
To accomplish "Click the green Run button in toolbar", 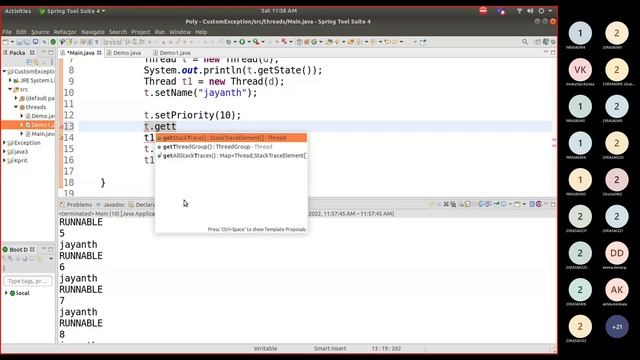I will click(242, 42).
